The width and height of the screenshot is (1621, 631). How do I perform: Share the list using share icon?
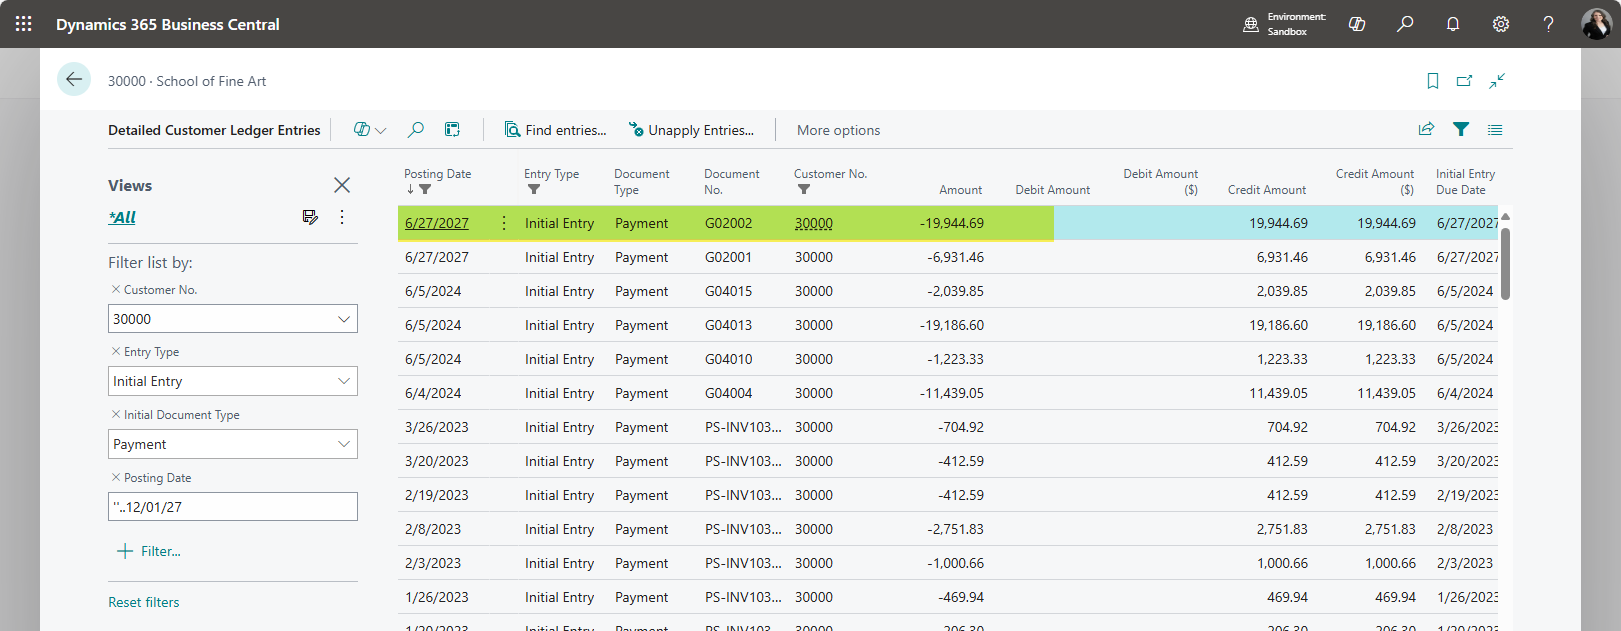pyautogui.click(x=1426, y=129)
